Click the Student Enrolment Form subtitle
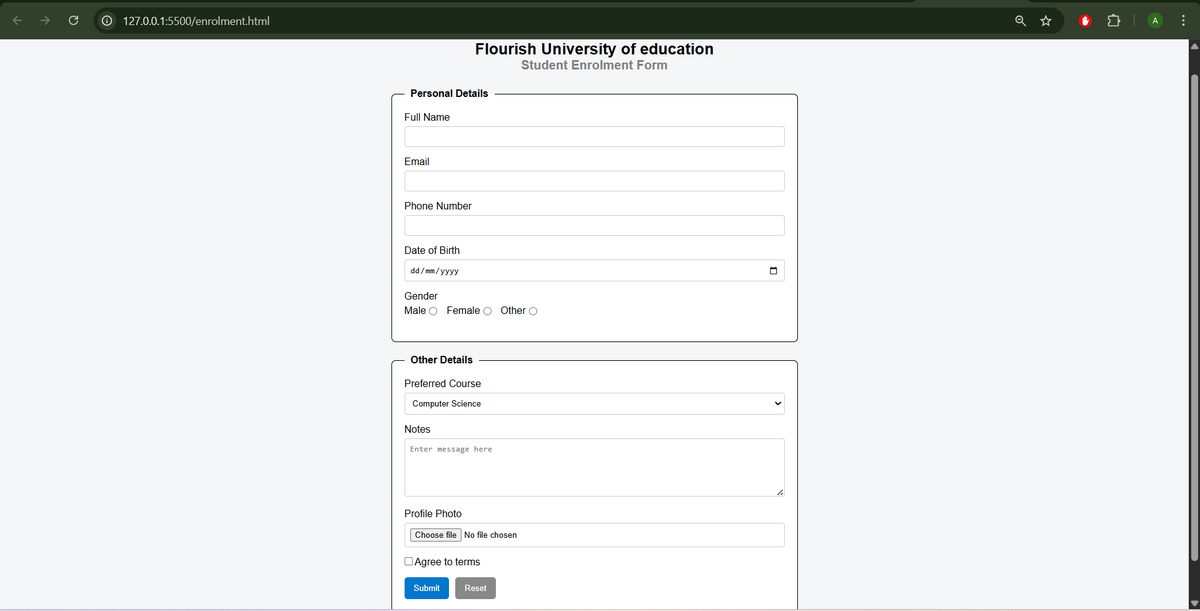Viewport: 1200px width, 611px height. 594,65
